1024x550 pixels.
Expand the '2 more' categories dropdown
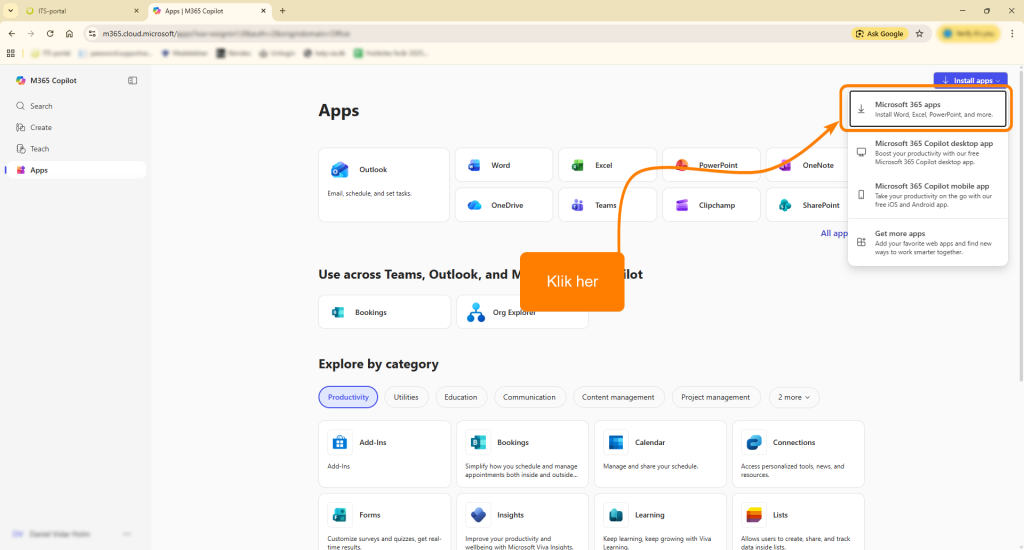[793, 397]
